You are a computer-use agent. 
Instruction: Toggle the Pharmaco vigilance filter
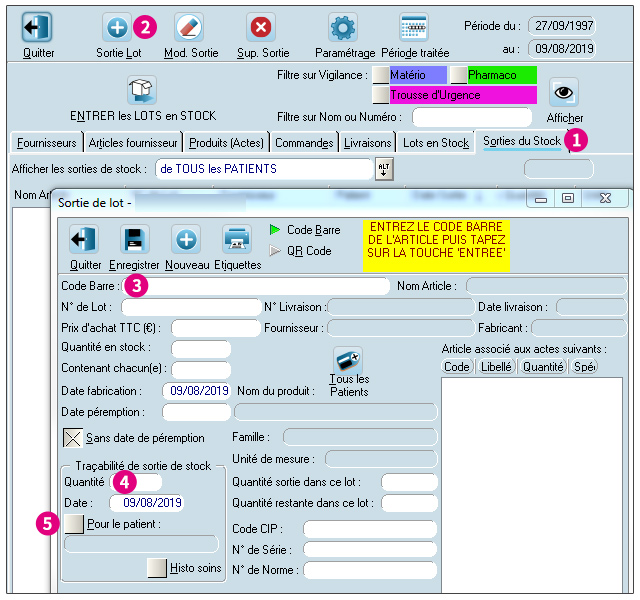point(459,75)
